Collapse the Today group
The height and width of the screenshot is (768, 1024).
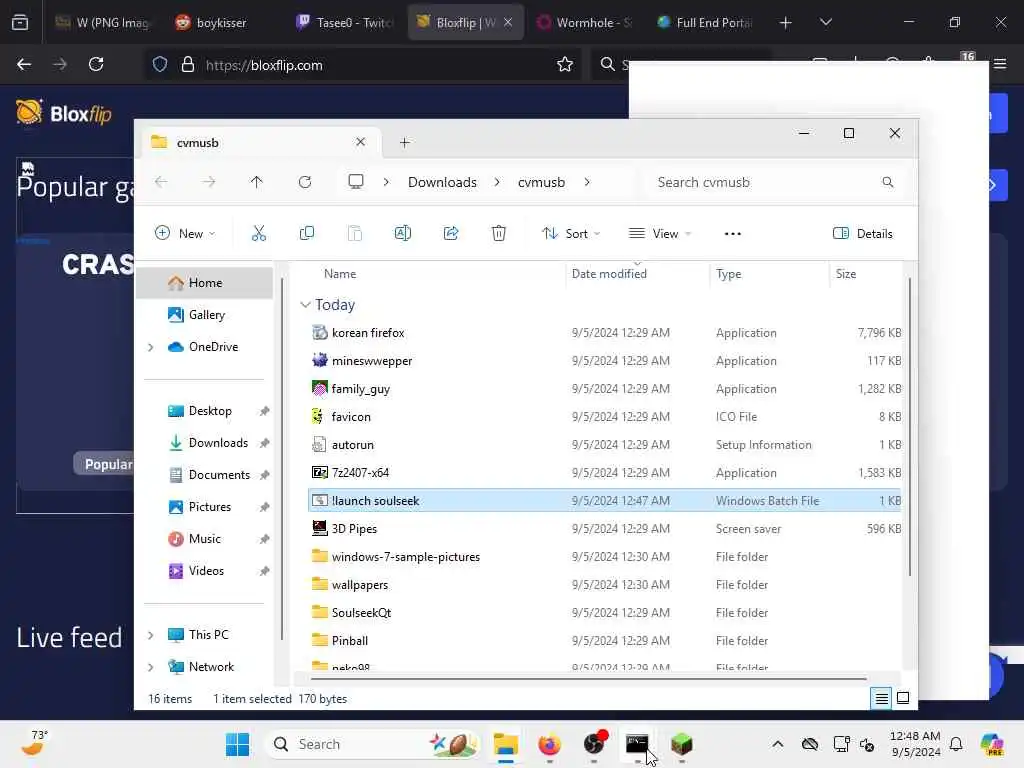coord(305,305)
